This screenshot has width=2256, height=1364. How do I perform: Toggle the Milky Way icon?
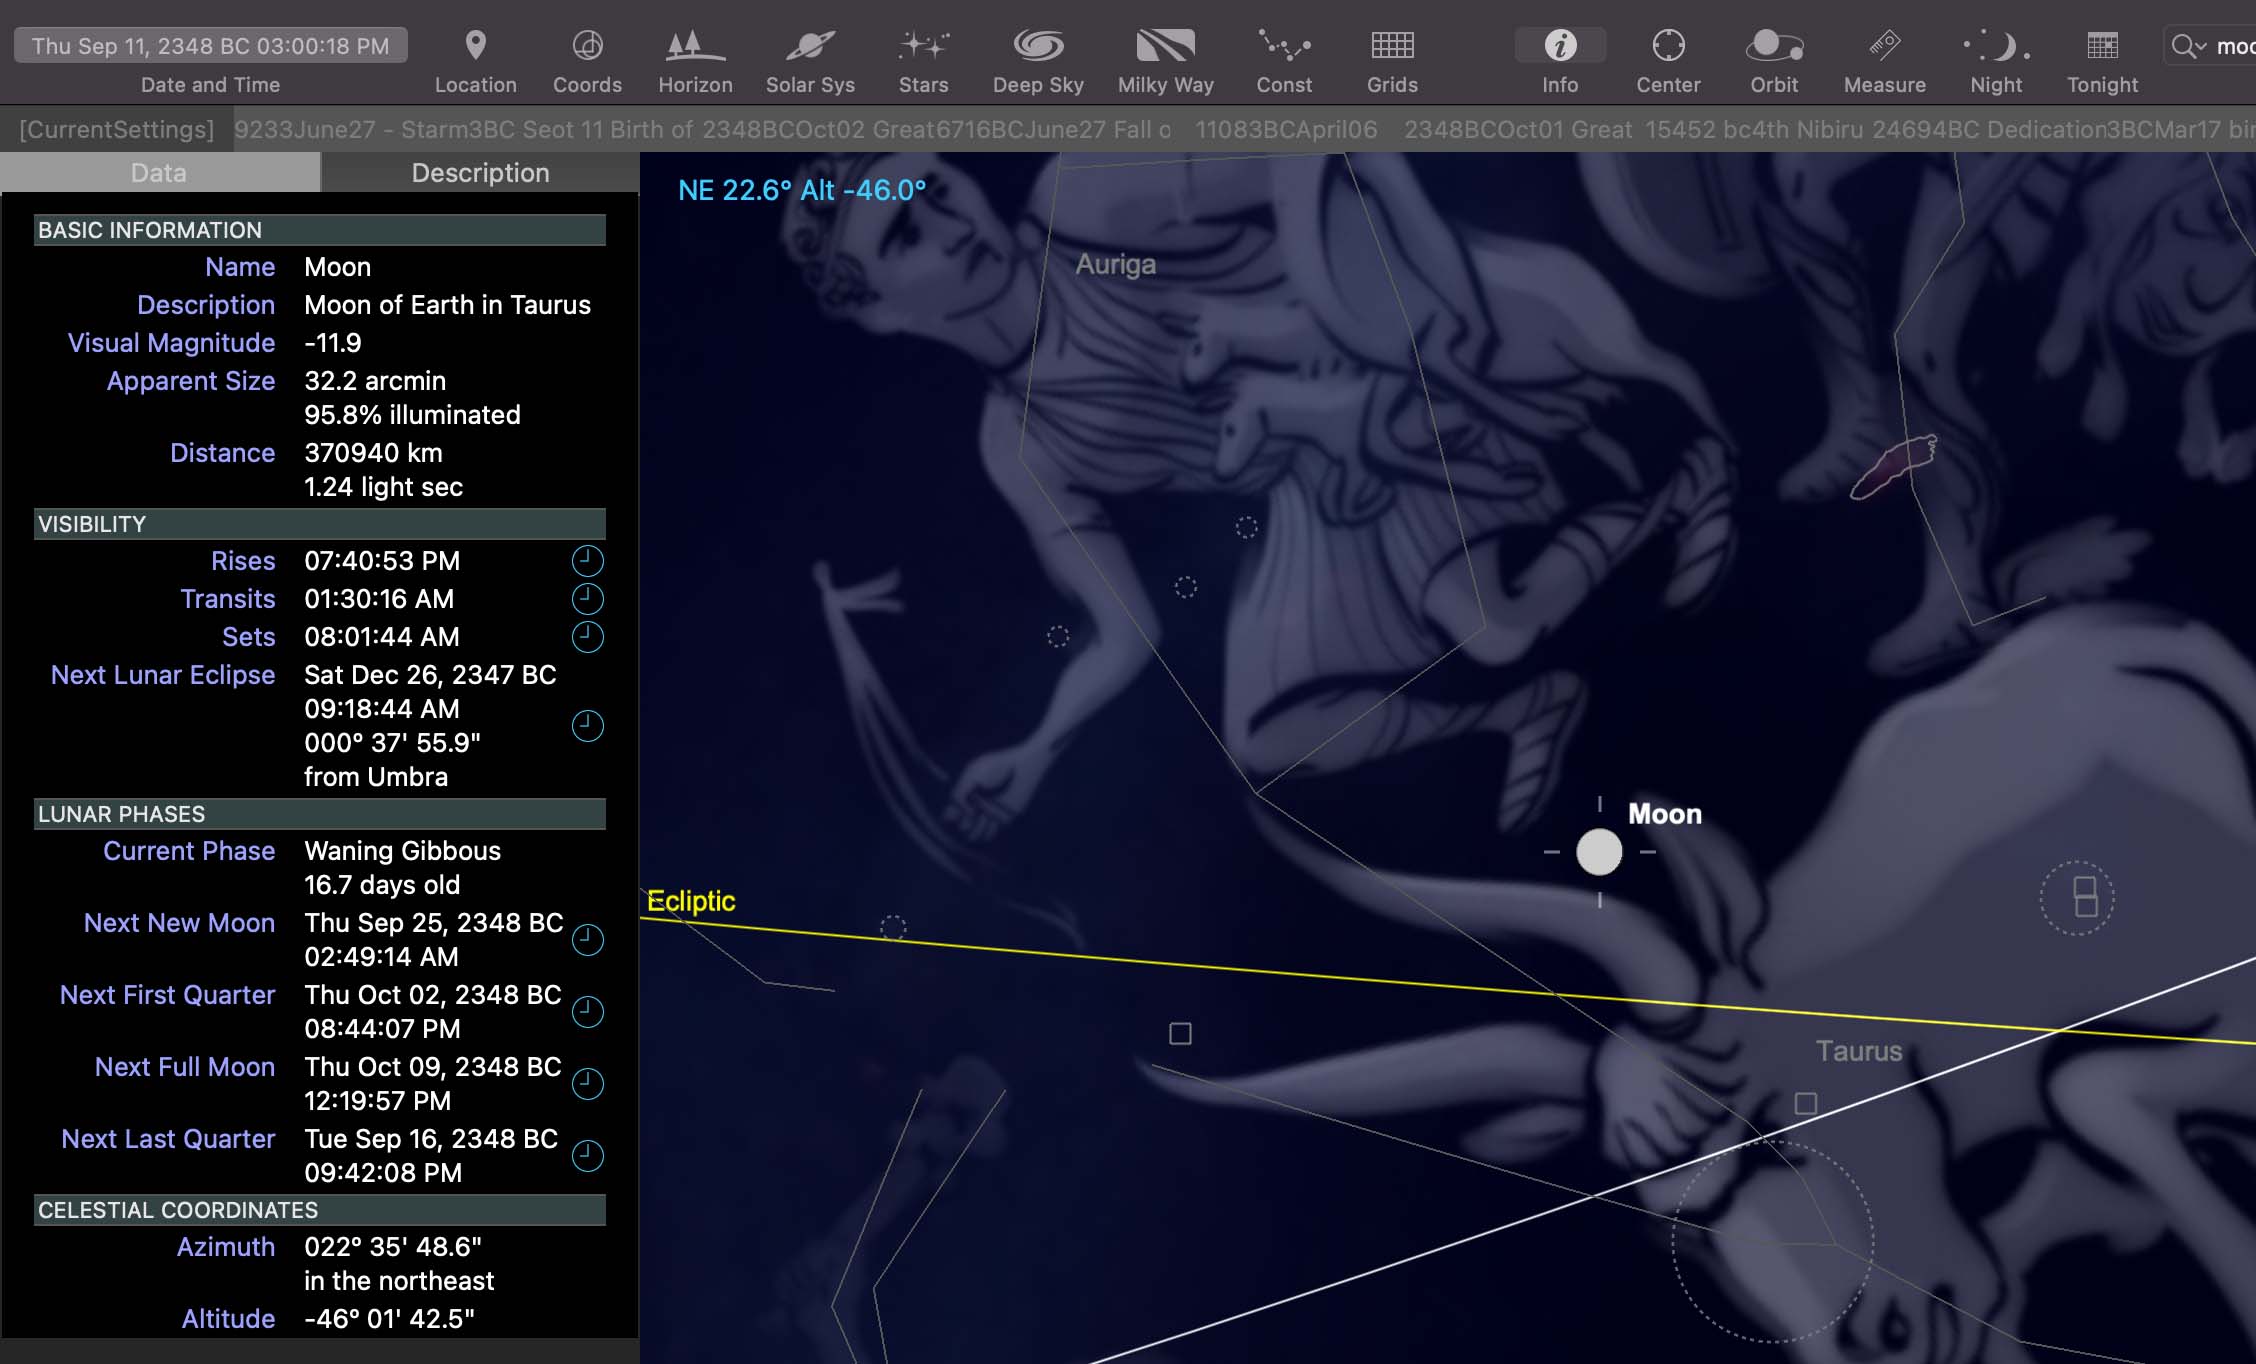pyautogui.click(x=1166, y=46)
